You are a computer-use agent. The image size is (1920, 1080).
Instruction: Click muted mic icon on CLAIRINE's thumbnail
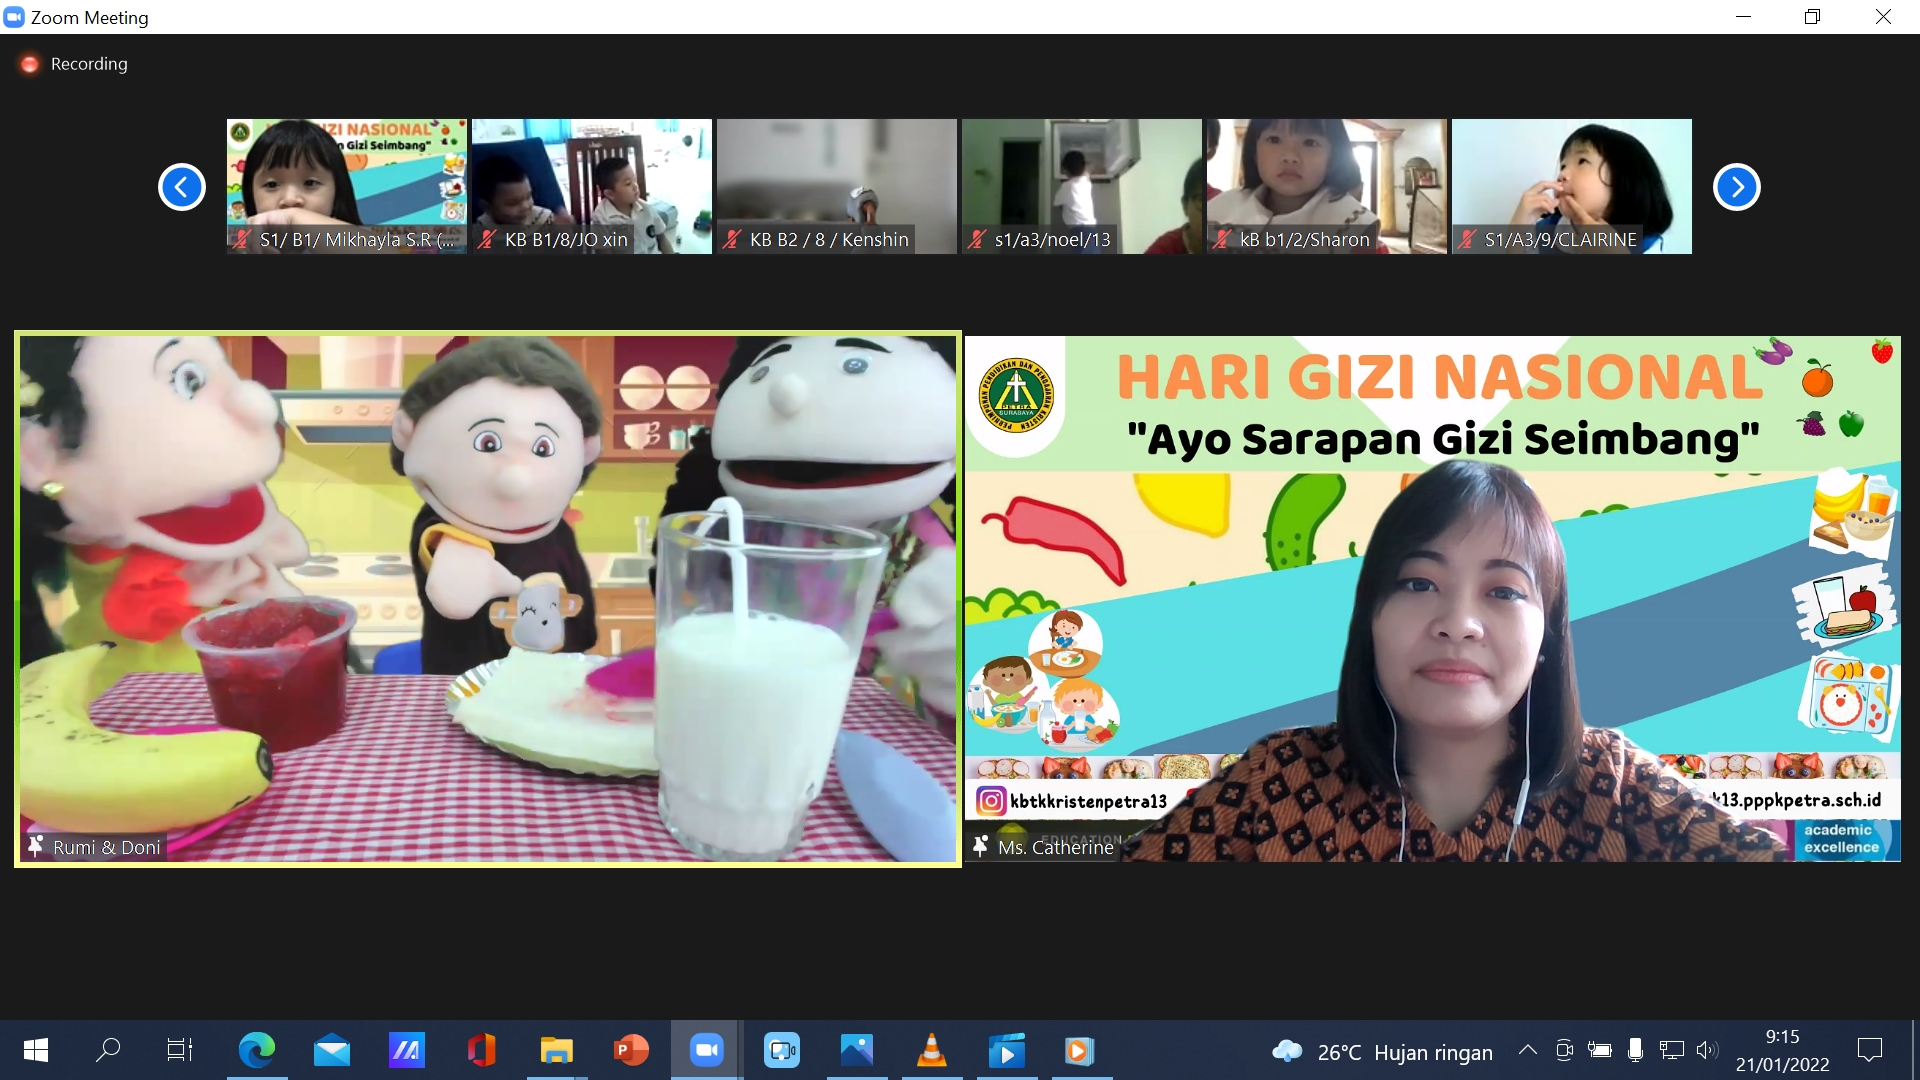(x=1467, y=239)
